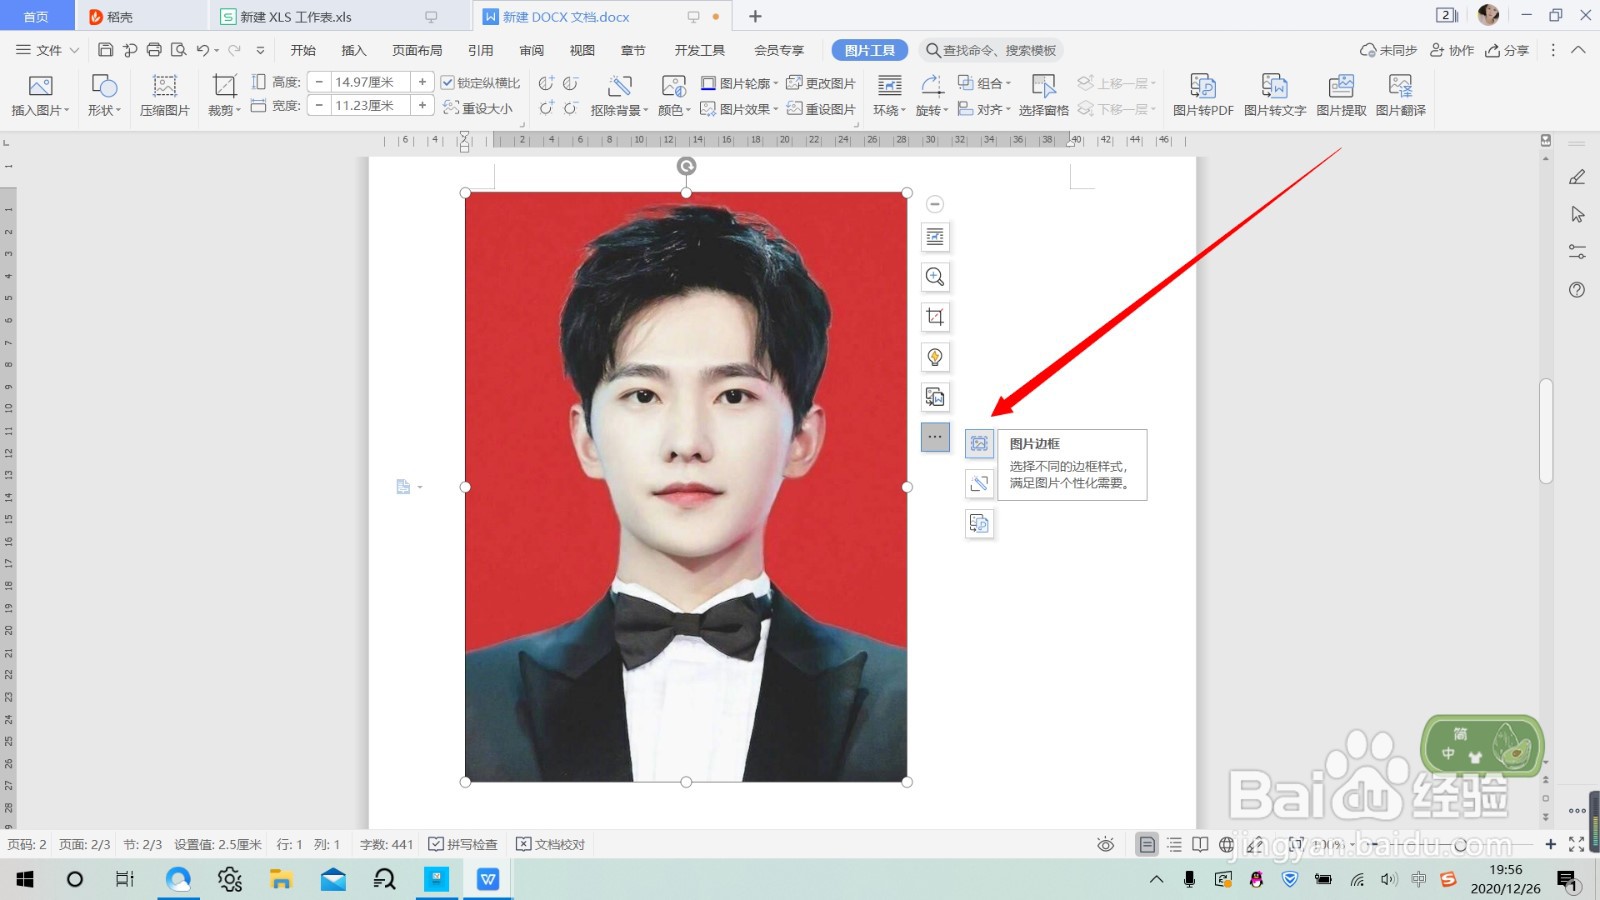This screenshot has width=1600, height=900.
Task: Switch to outline view icon in status bar
Action: click(x=1174, y=845)
